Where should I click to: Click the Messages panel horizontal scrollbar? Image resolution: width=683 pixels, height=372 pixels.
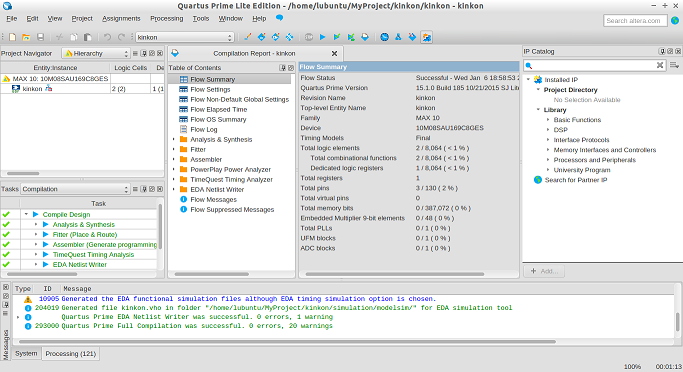coord(287,342)
